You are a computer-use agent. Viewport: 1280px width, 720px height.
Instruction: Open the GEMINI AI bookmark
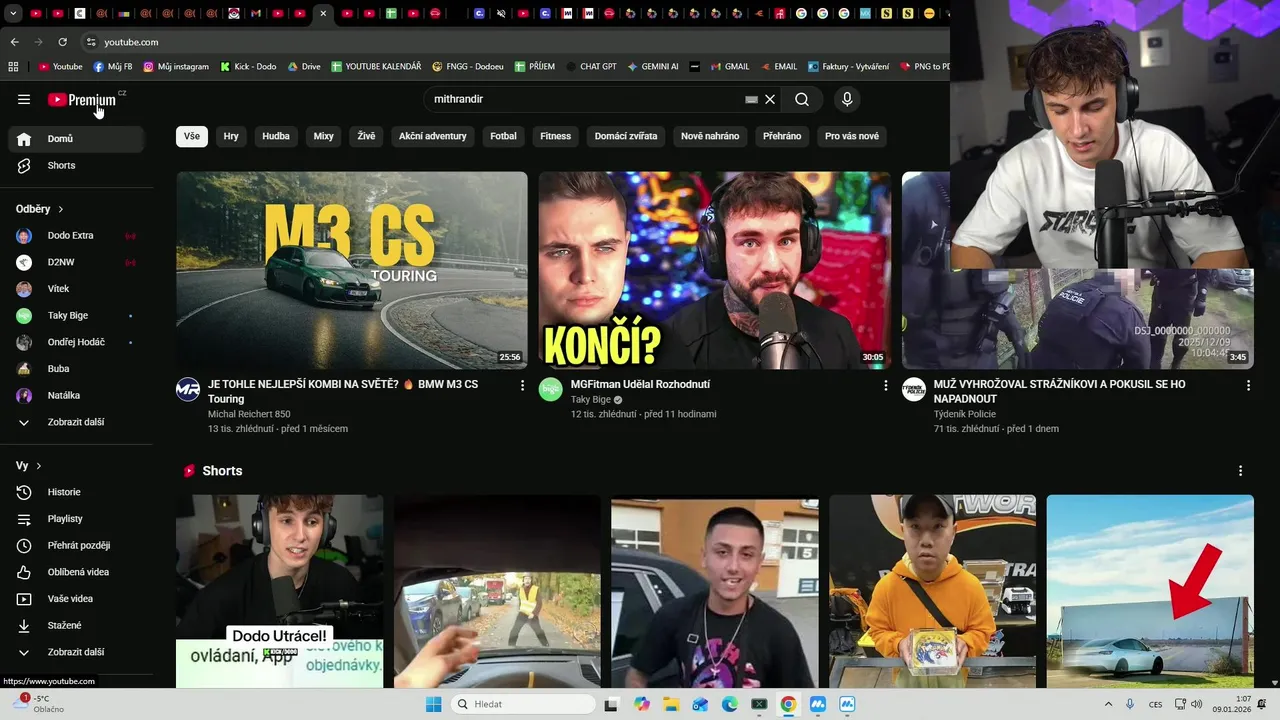[x=653, y=67]
